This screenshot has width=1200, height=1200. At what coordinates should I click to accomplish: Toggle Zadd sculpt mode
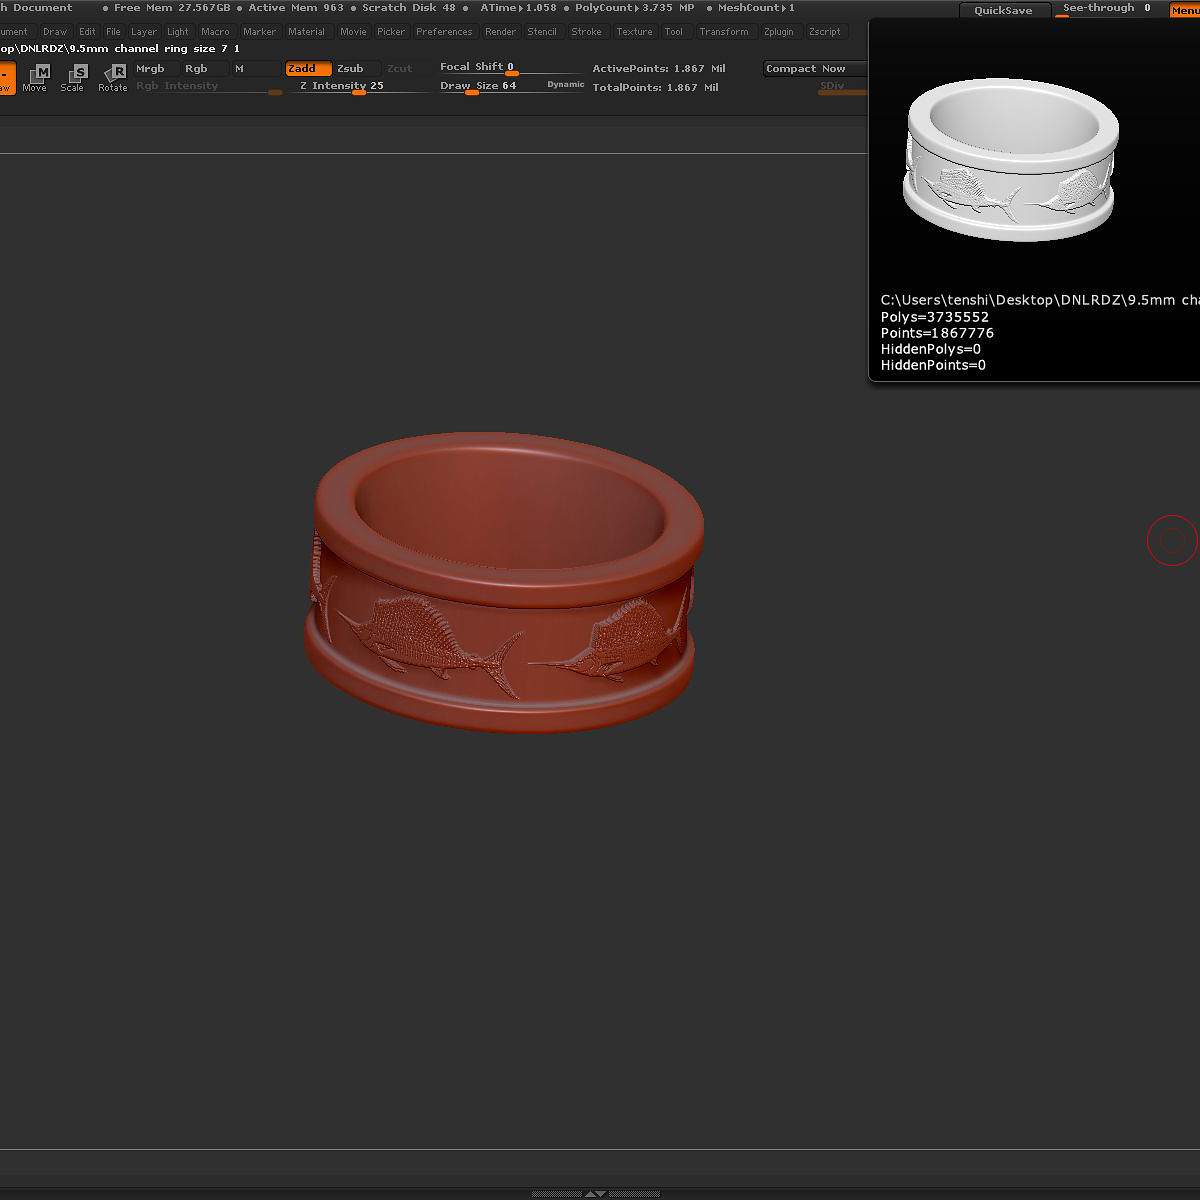(308, 69)
